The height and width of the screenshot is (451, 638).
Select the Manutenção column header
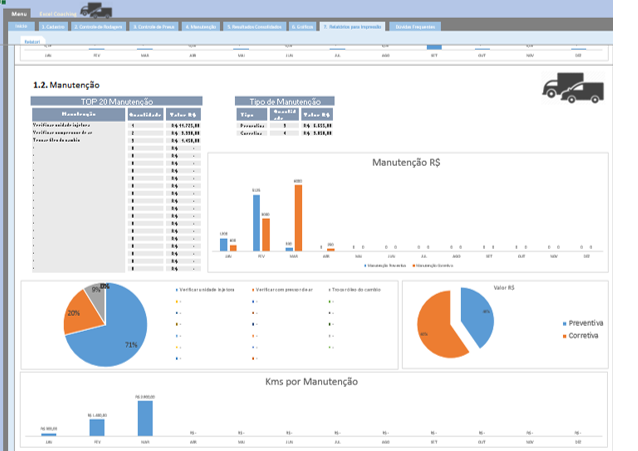[x=79, y=114]
